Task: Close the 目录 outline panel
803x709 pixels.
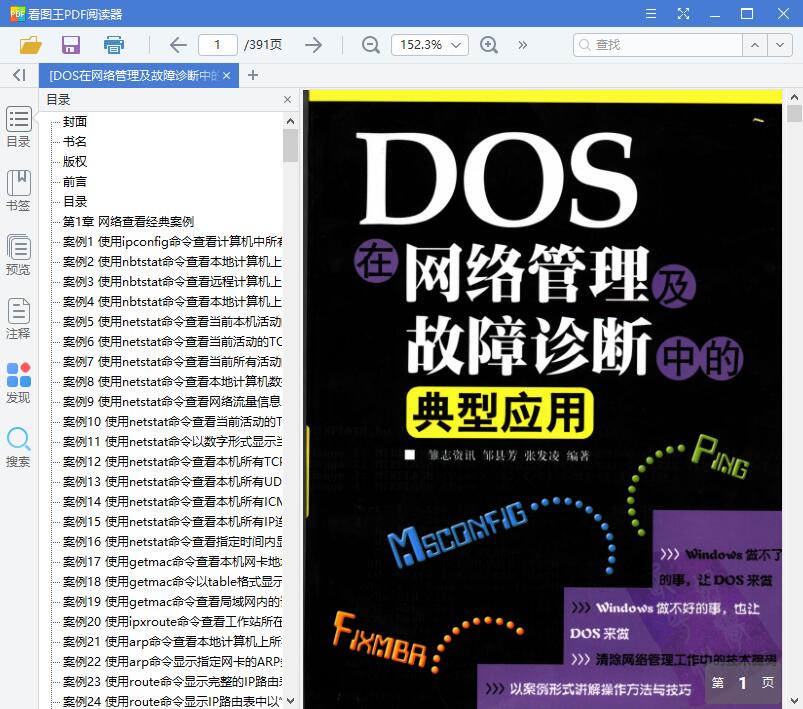Action: [287, 99]
